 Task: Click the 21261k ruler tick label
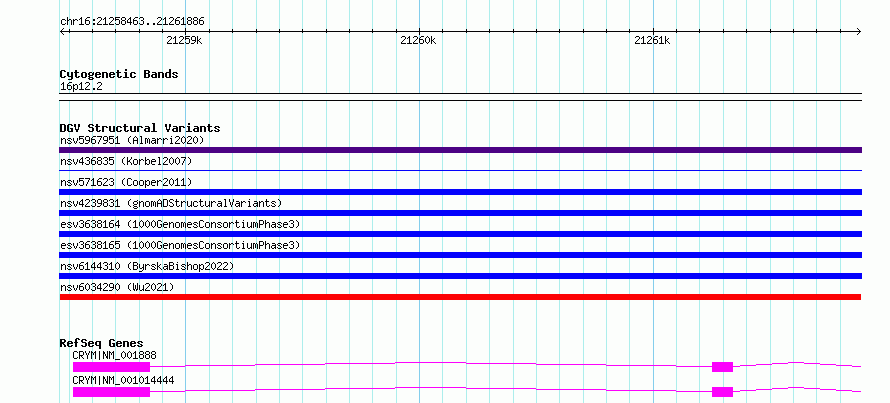(x=652, y=40)
